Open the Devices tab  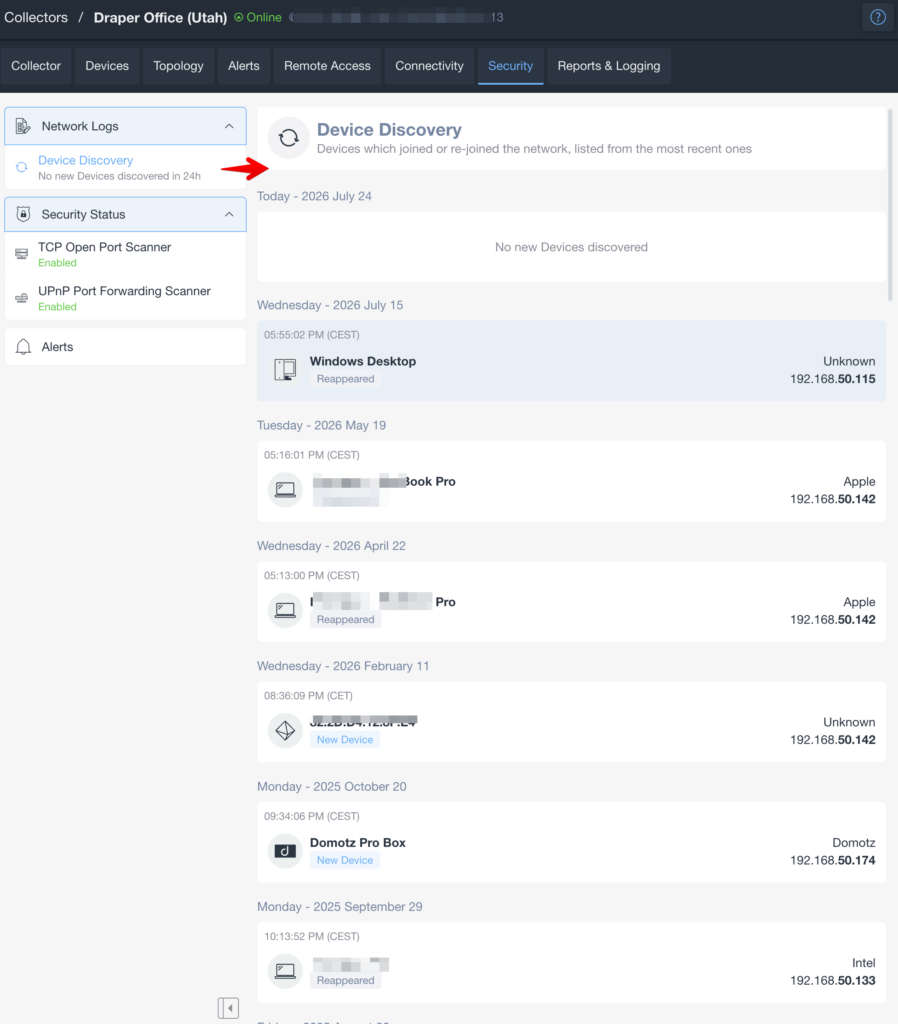pyautogui.click(x=107, y=66)
